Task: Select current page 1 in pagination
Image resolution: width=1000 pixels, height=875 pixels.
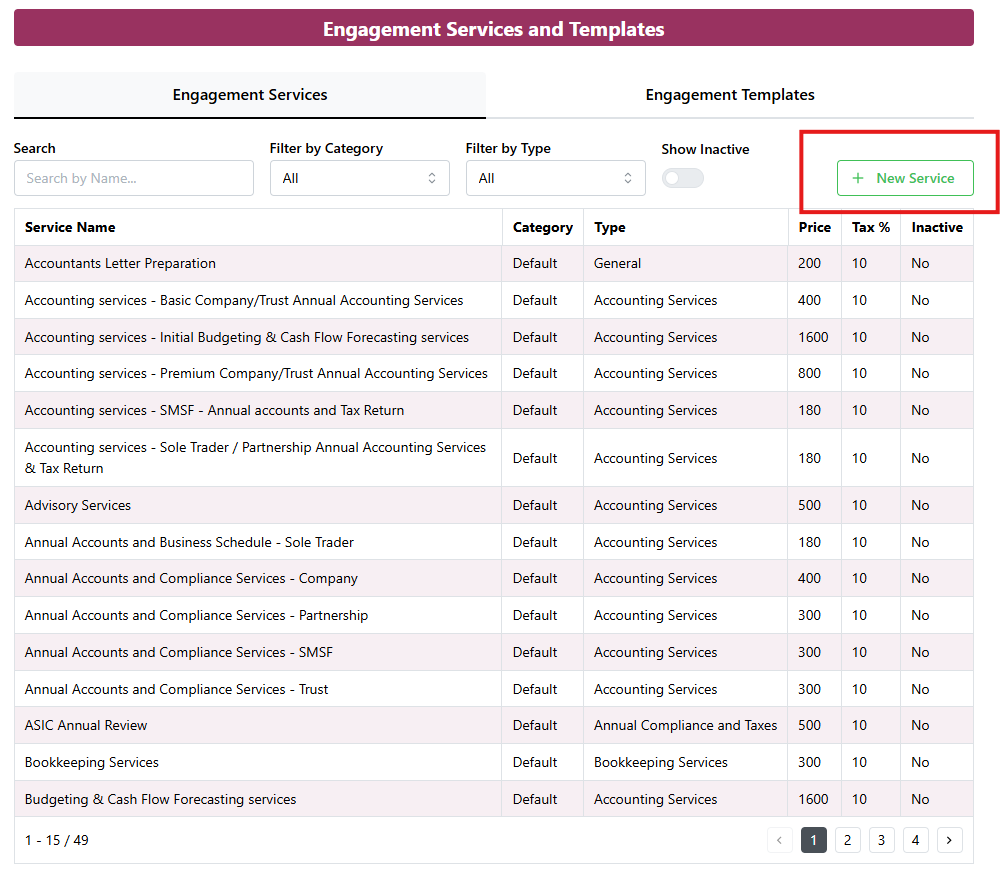Action: (813, 840)
